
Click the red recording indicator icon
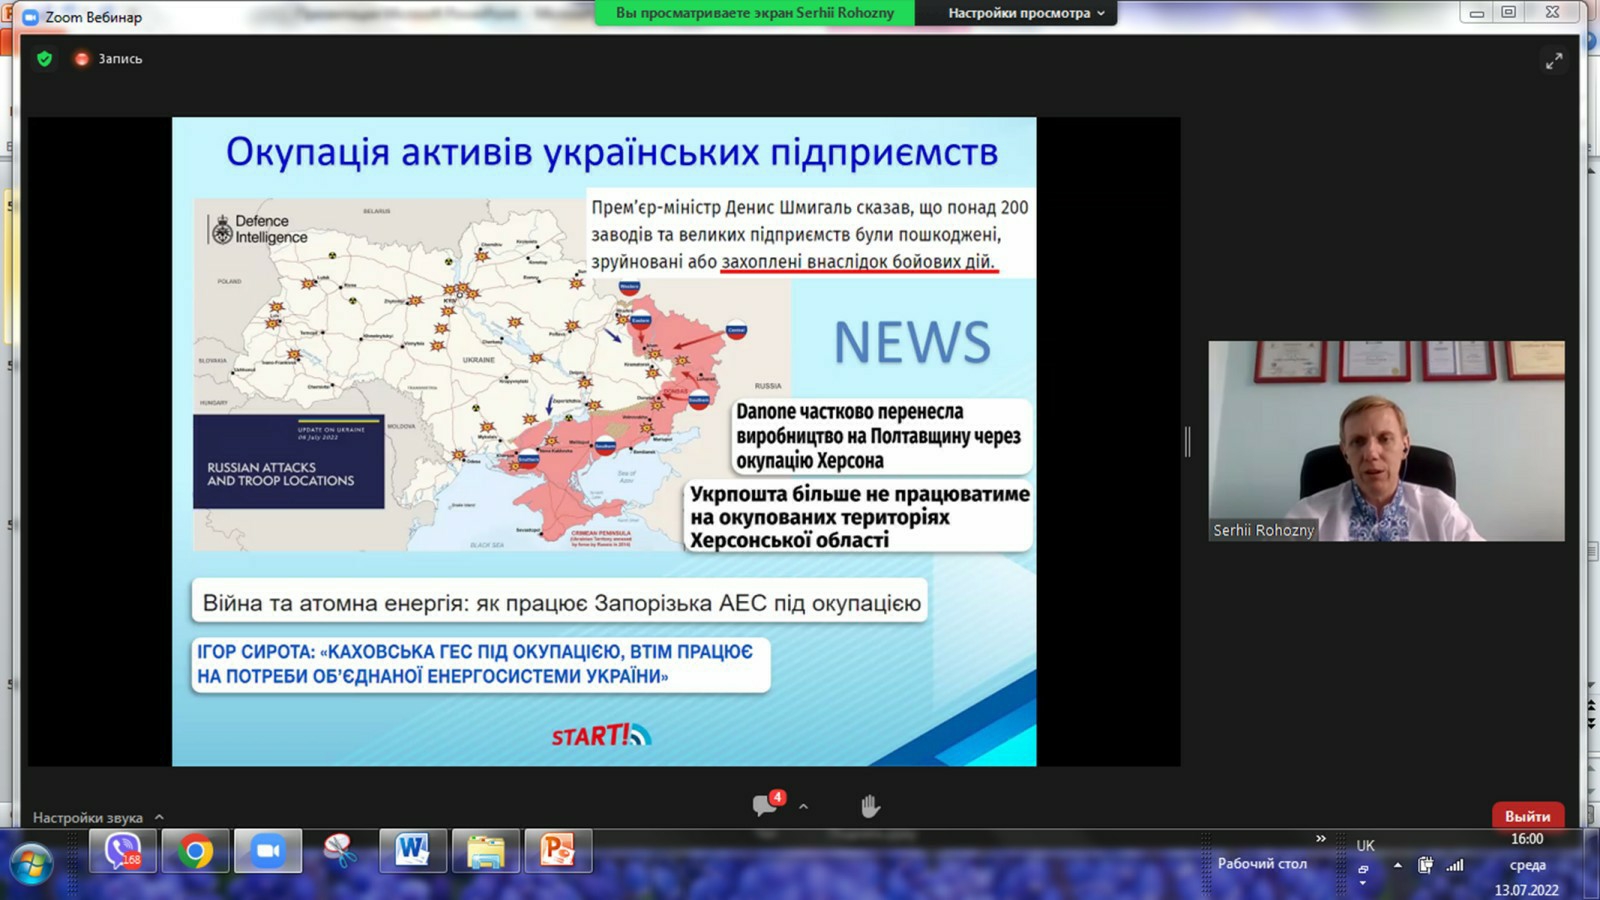click(82, 59)
